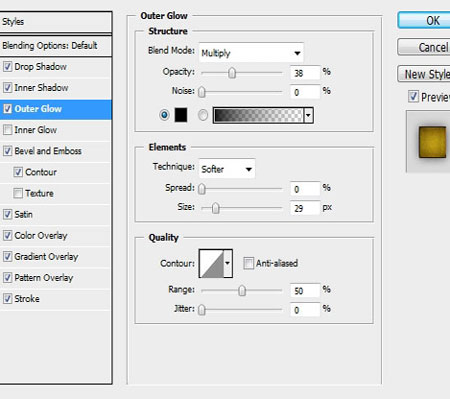450x399 pixels.
Task: Enable the Inner Glow checkbox
Action: [7, 130]
